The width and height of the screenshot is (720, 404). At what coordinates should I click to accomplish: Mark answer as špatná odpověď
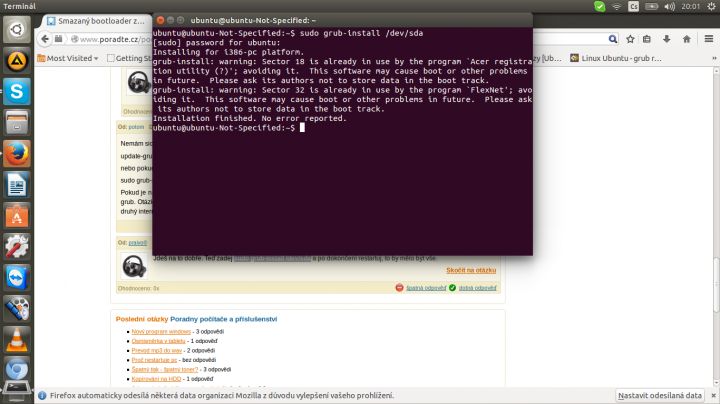(426, 288)
